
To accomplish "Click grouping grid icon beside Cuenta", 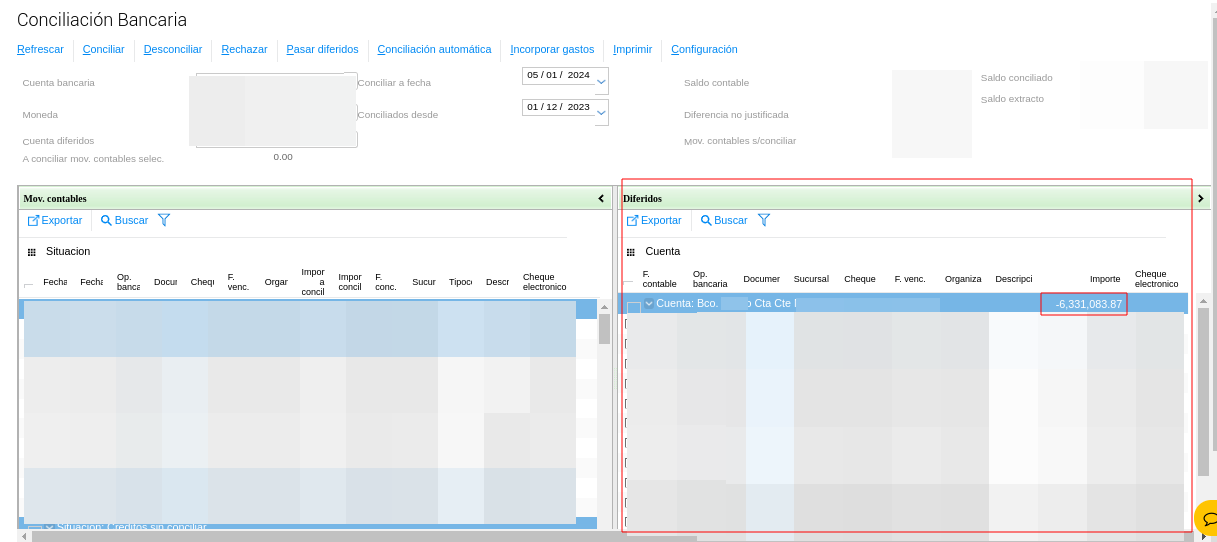I will click(x=632, y=252).
